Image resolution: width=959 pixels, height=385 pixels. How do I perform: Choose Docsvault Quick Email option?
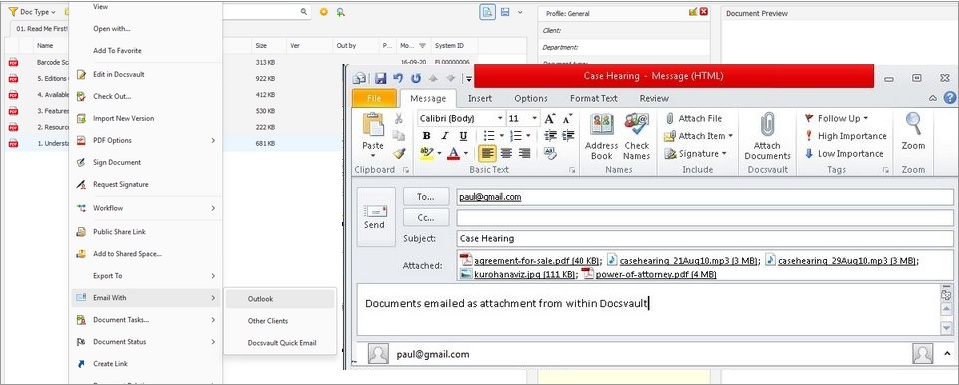coord(280,343)
